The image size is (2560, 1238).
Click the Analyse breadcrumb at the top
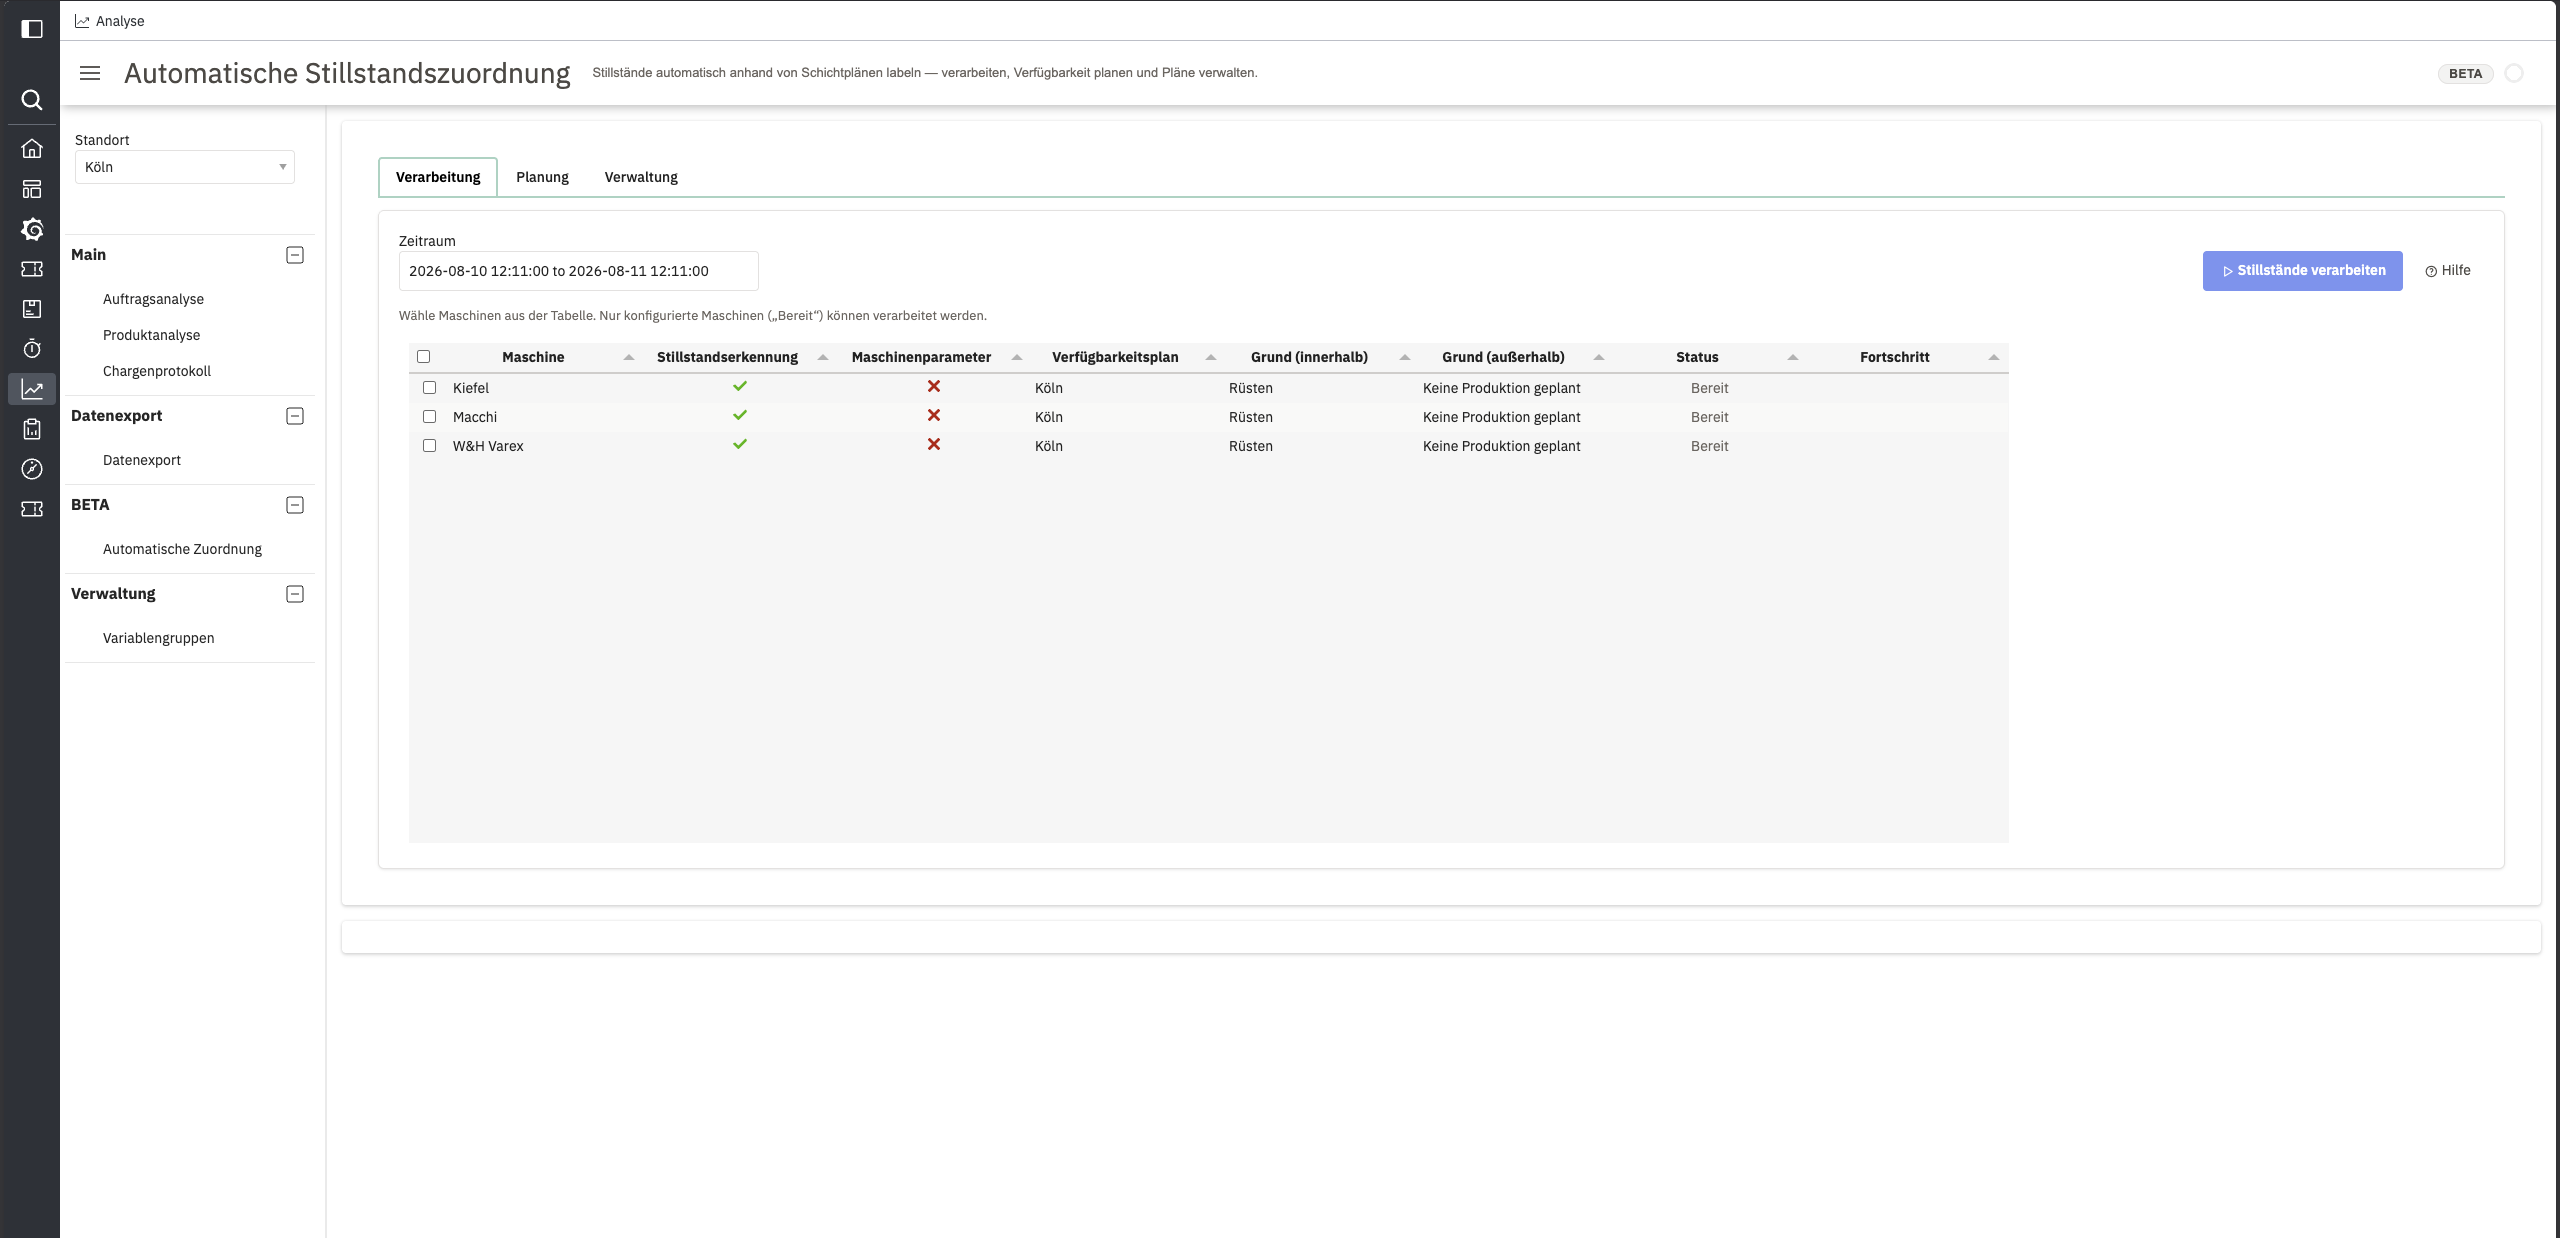110,21
